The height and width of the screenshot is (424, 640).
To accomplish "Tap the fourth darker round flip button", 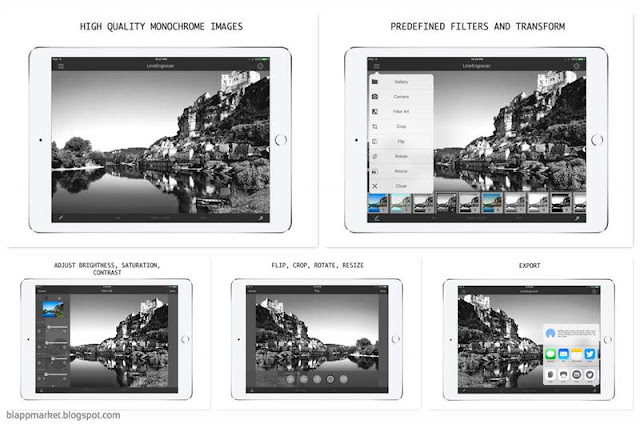I will coord(330,379).
